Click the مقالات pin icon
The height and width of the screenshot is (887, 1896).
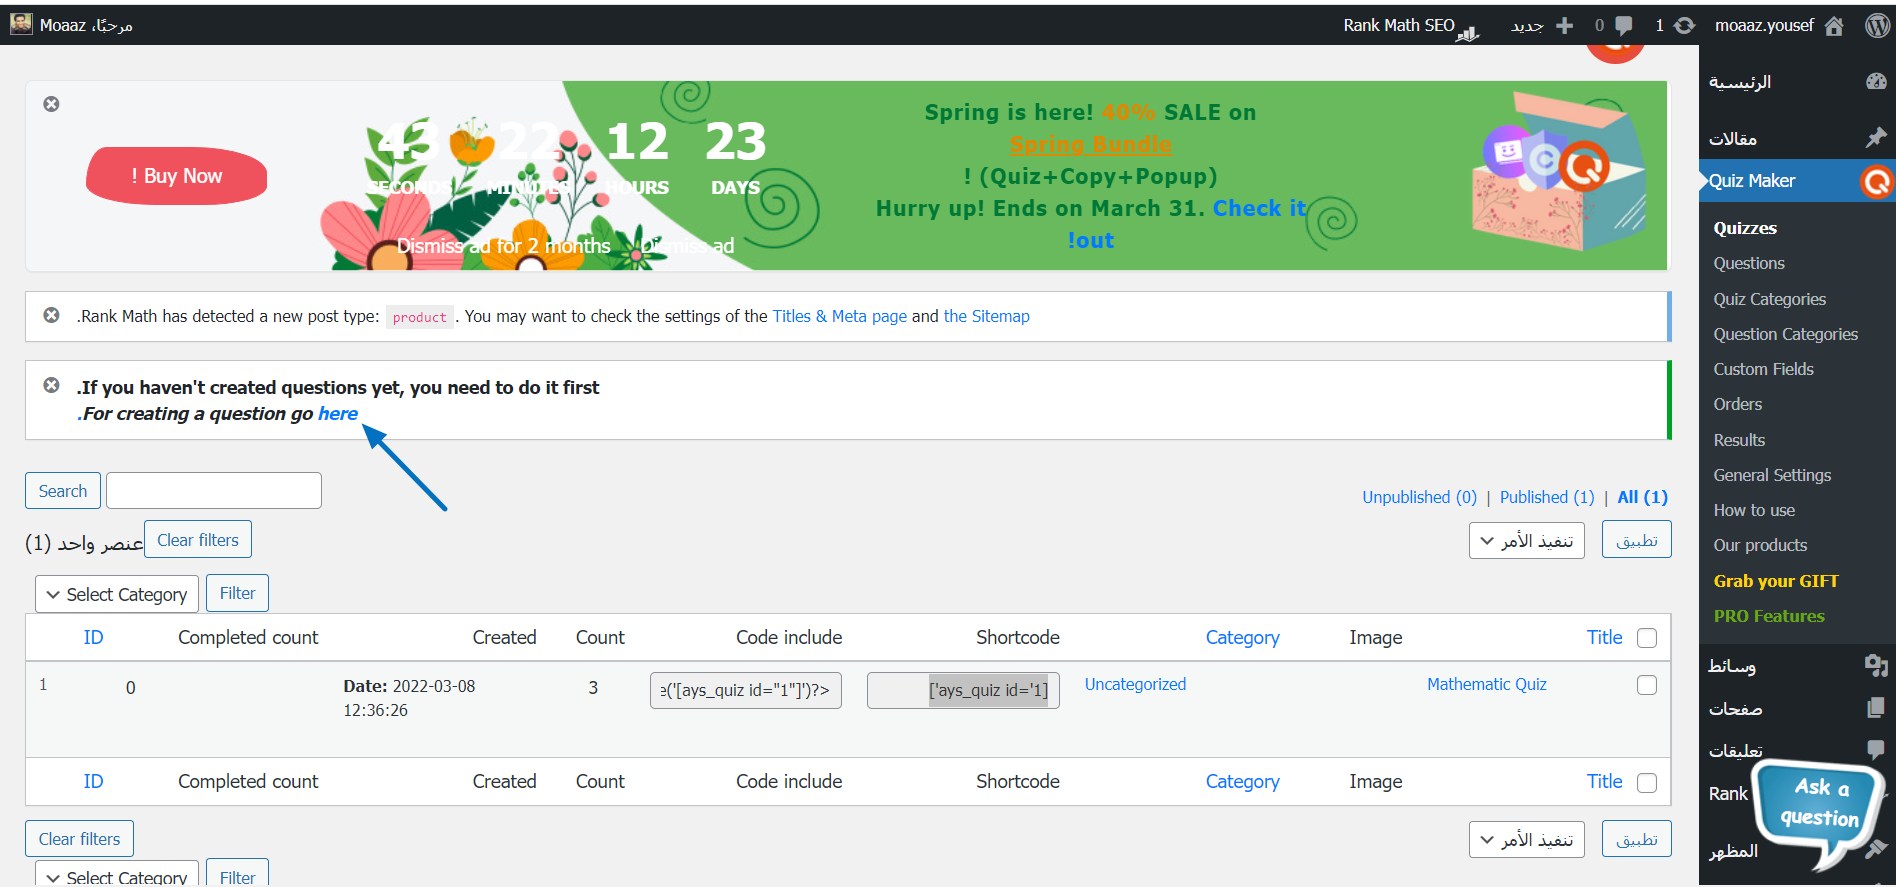click(1876, 138)
